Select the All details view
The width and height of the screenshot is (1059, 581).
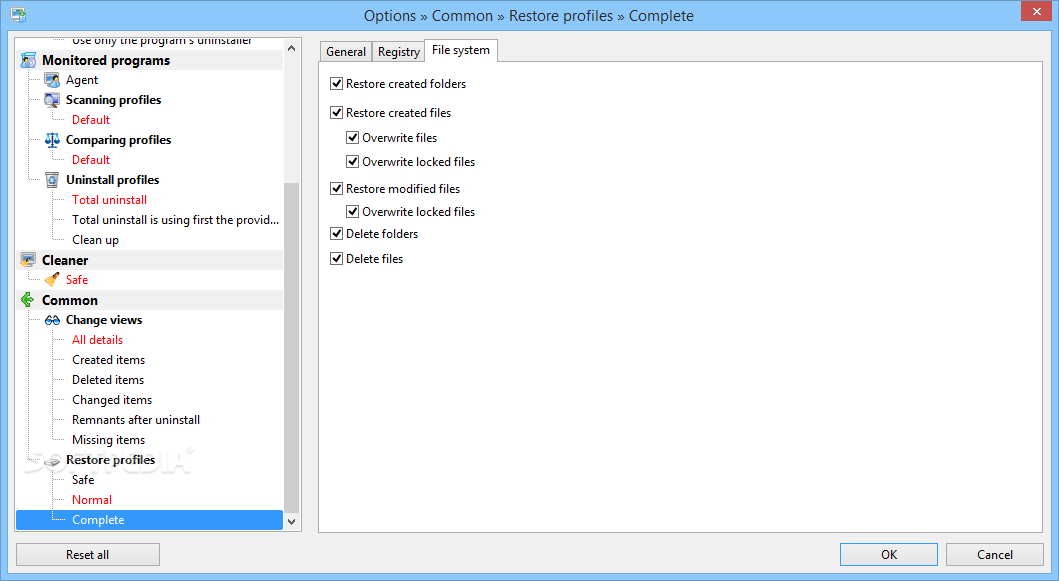[x=97, y=340]
